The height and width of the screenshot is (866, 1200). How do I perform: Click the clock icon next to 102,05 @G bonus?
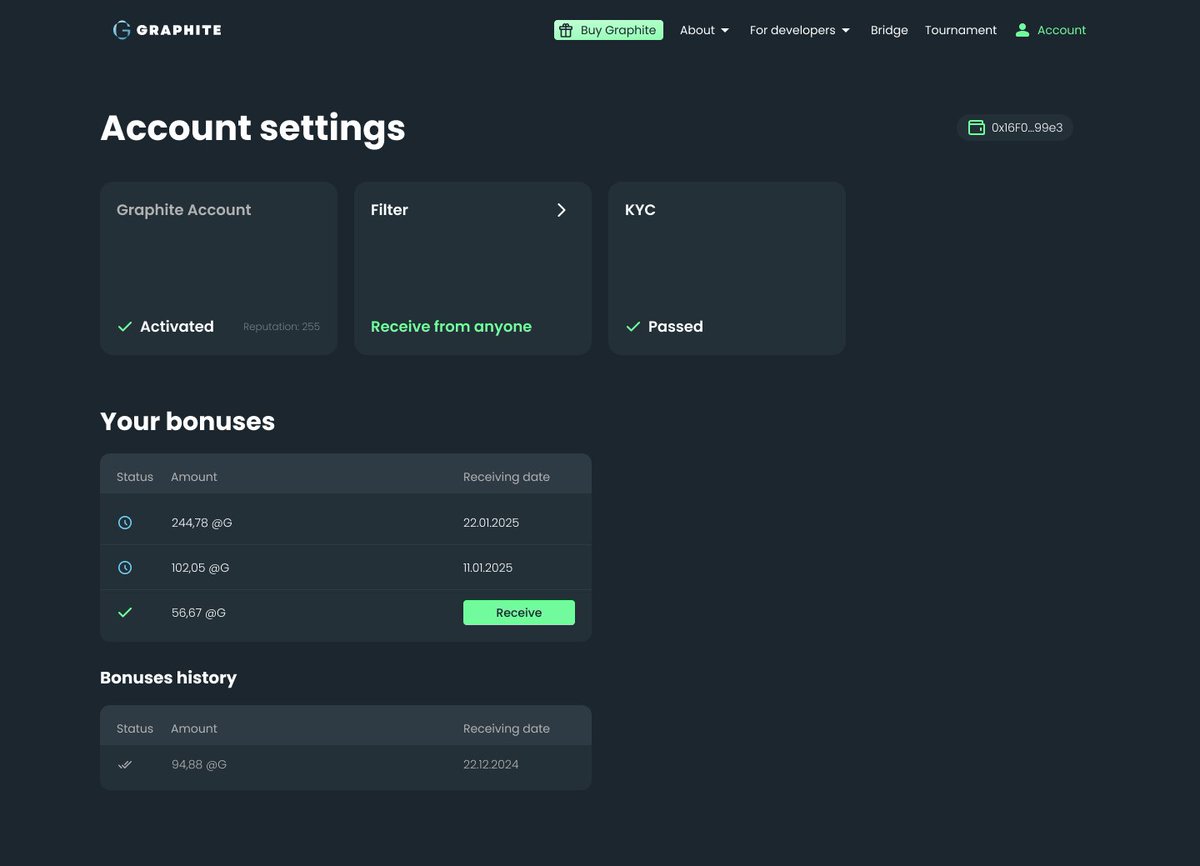click(x=124, y=567)
